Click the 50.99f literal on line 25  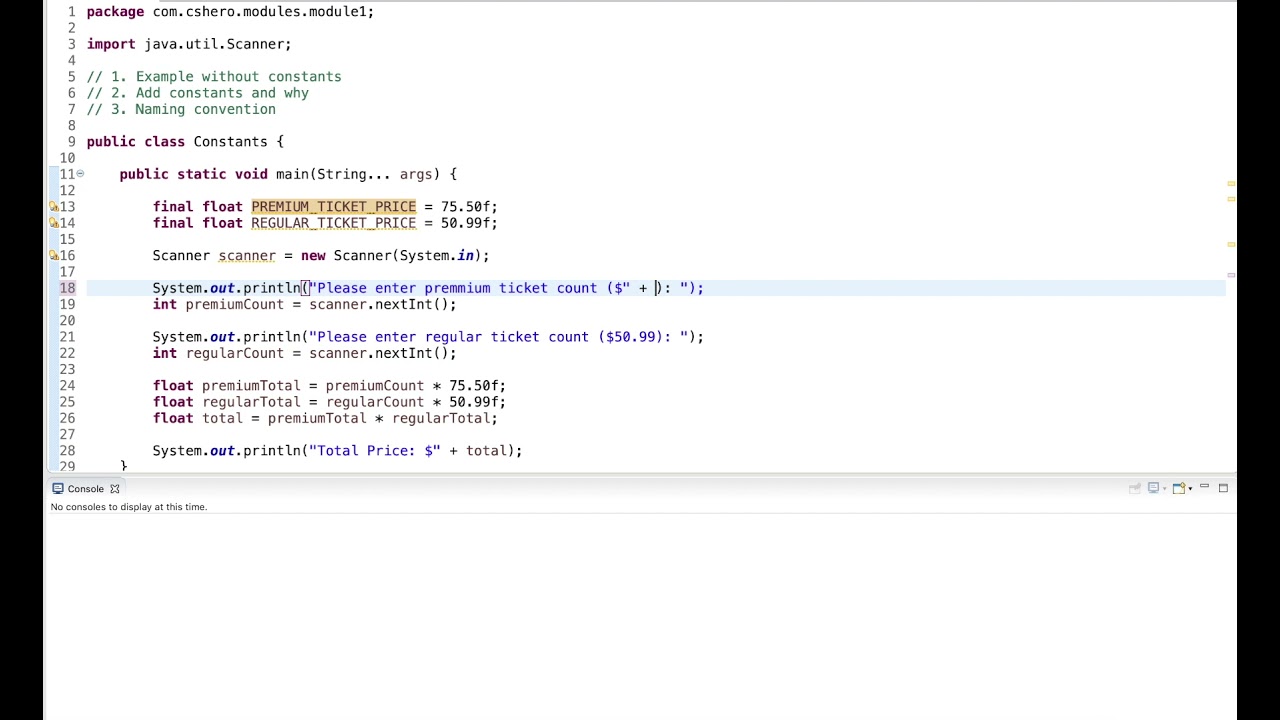pyautogui.click(x=473, y=402)
